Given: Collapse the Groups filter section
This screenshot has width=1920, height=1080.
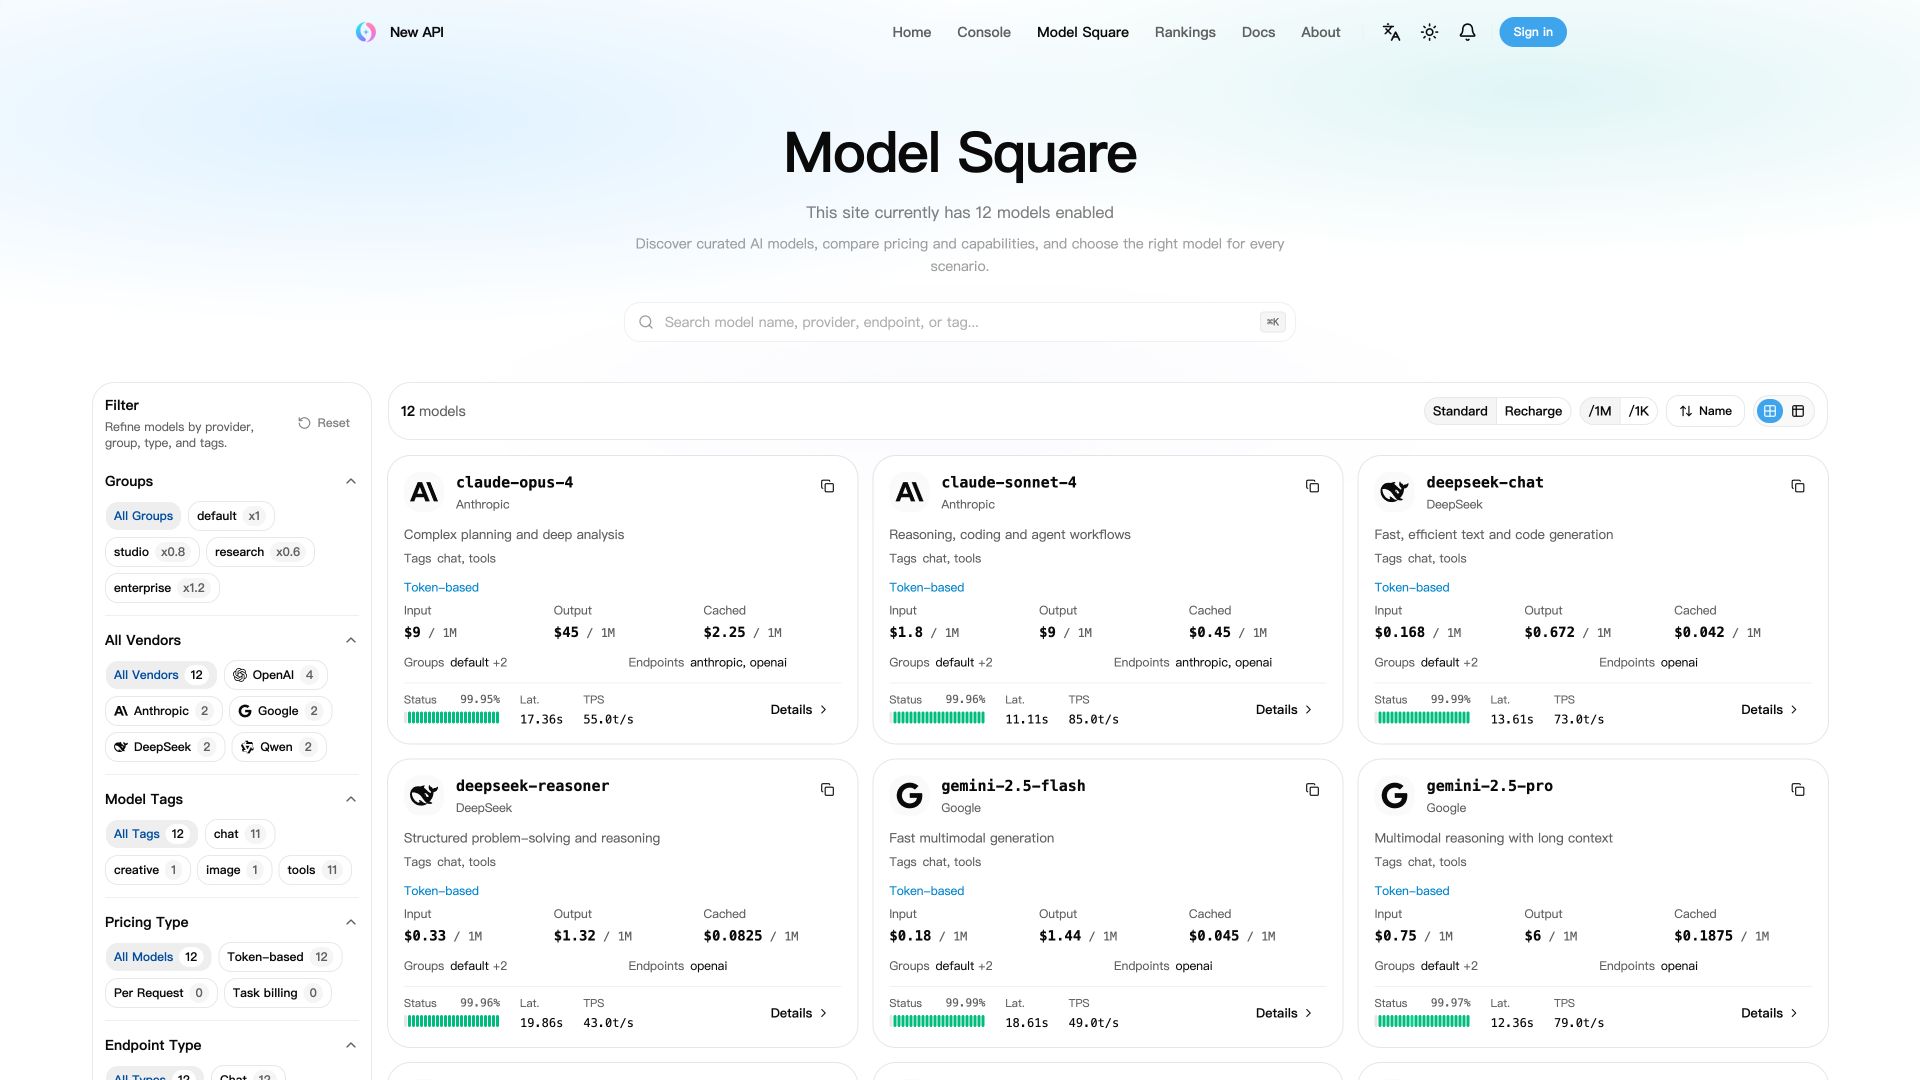Looking at the screenshot, I should coord(351,482).
